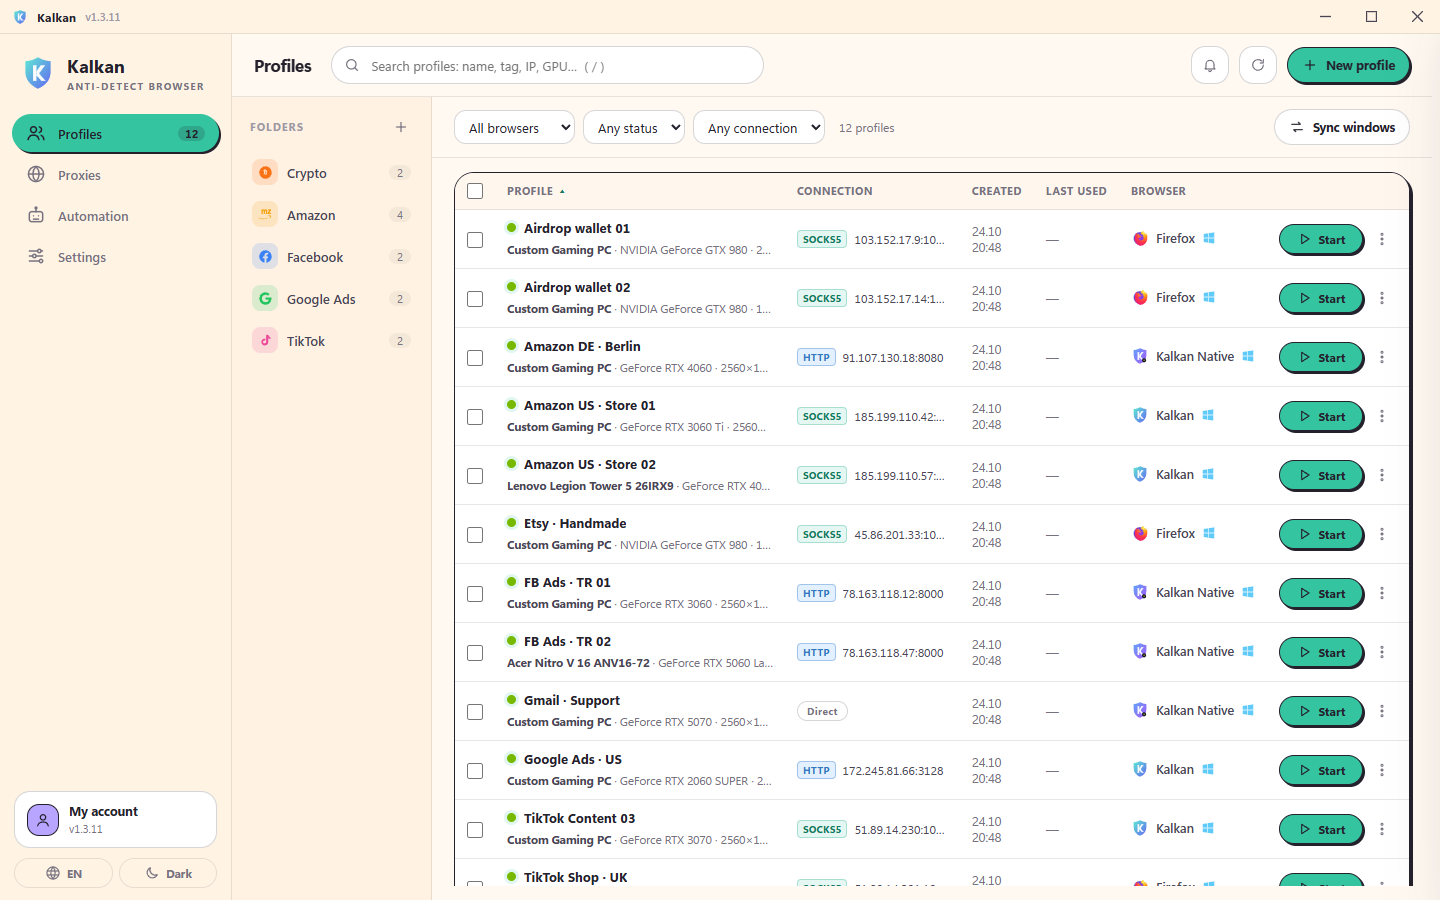Click the LAST USED column header
Image resolution: width=1440 pixels, height=900 pixels.
pos(1076,191)
